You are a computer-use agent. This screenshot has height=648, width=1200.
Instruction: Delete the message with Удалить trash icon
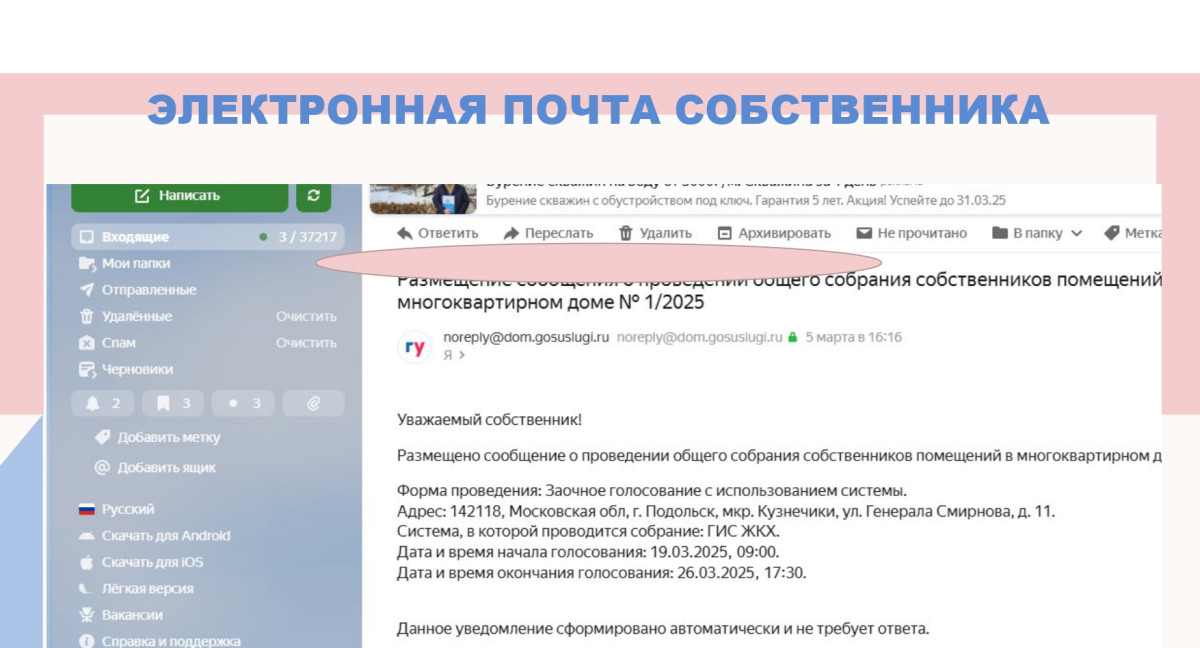[x=626, y=233]
